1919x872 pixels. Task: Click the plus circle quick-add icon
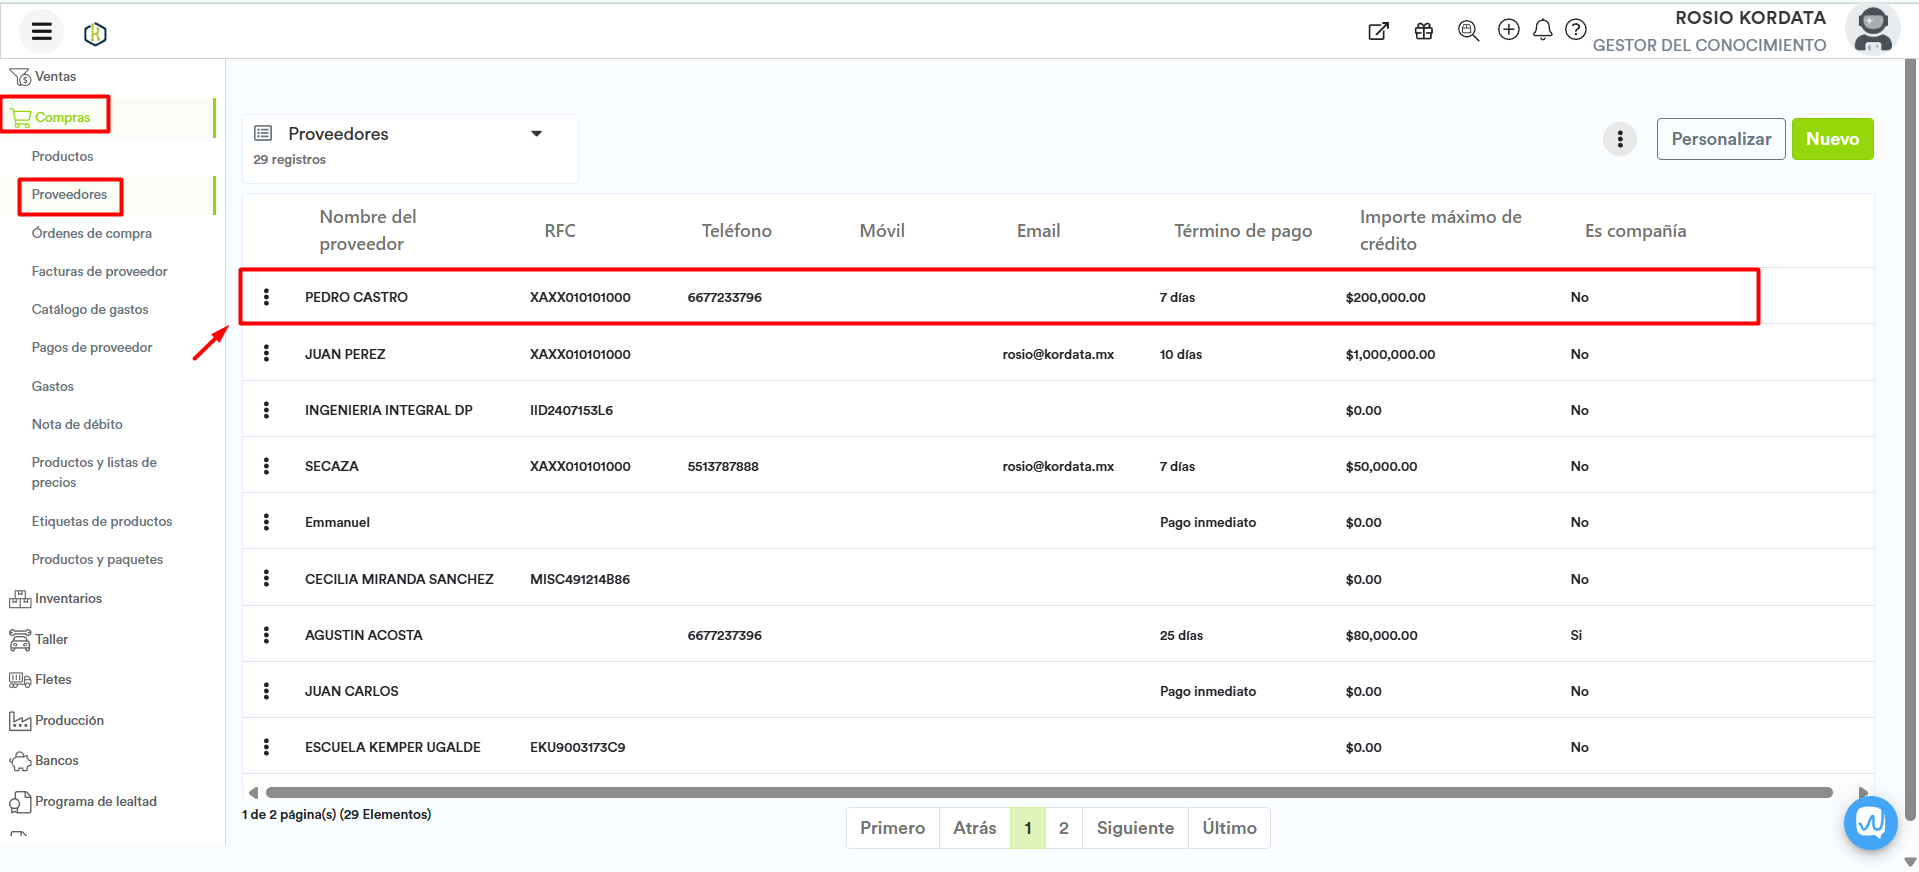coord(1508,30)
